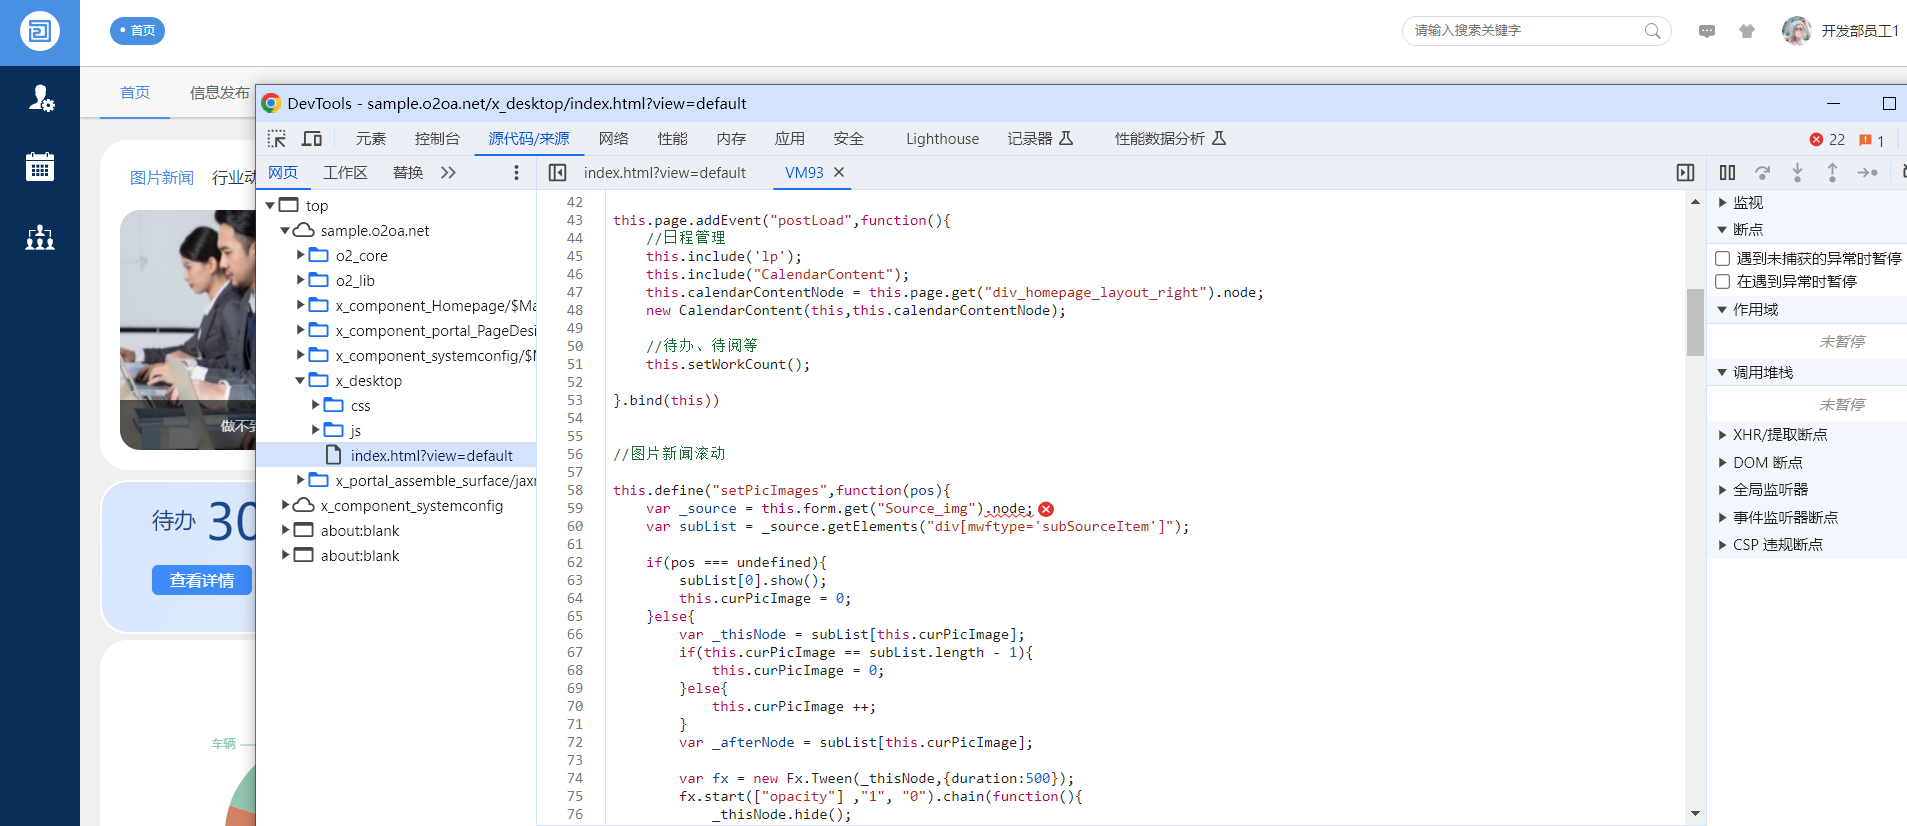Click the pause script execution icon
The image size is (1907, 826).
[1727, 173]
